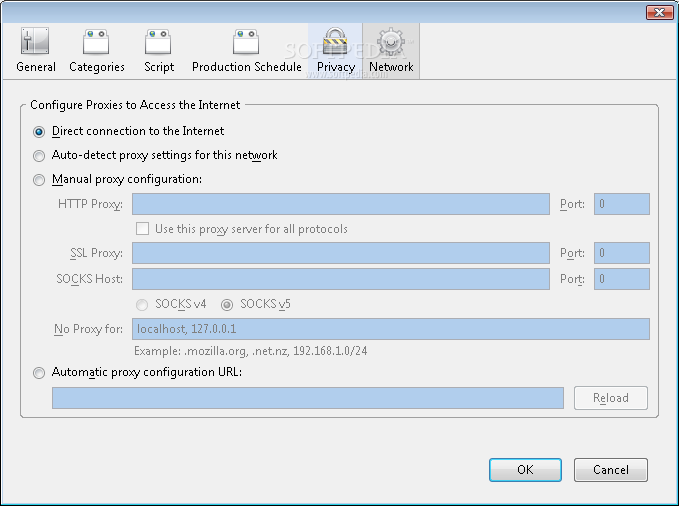The image size is (679, 506).
Task: Click the SSL Proxy Port field
Action: click(621, 253)
